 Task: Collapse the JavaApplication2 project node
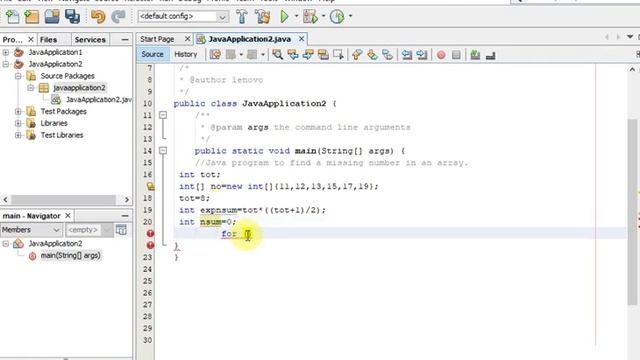pos(6,64)
